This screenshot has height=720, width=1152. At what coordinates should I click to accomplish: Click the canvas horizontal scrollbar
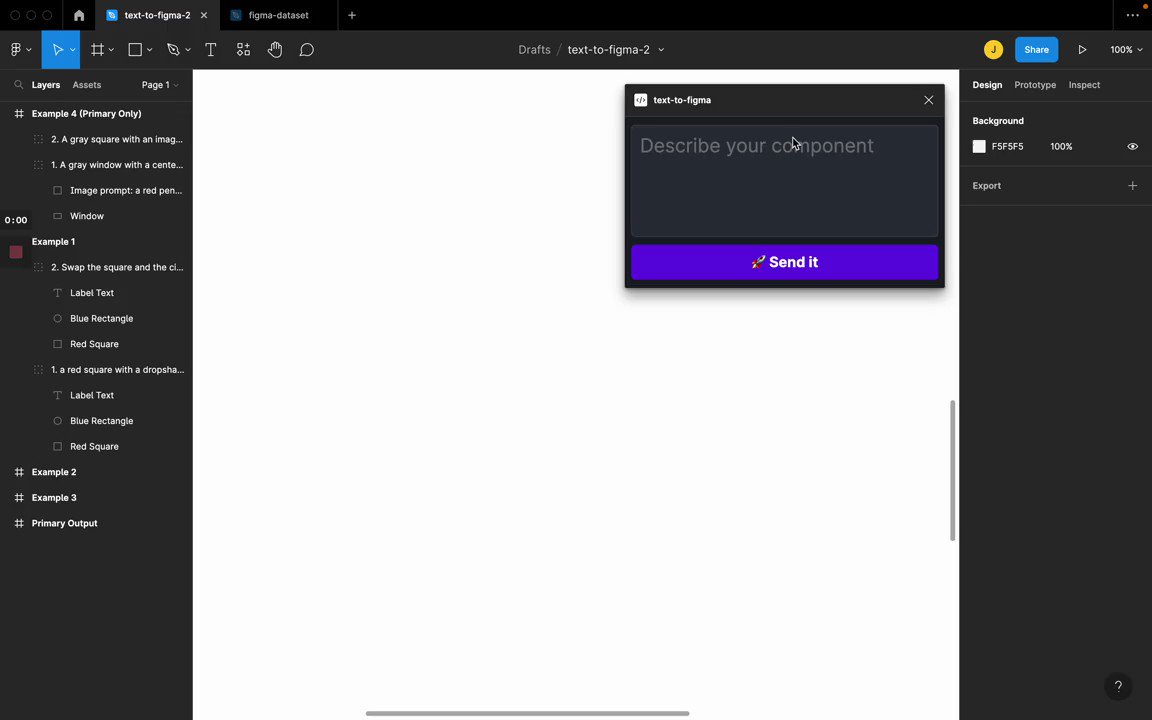click(528, 713)
